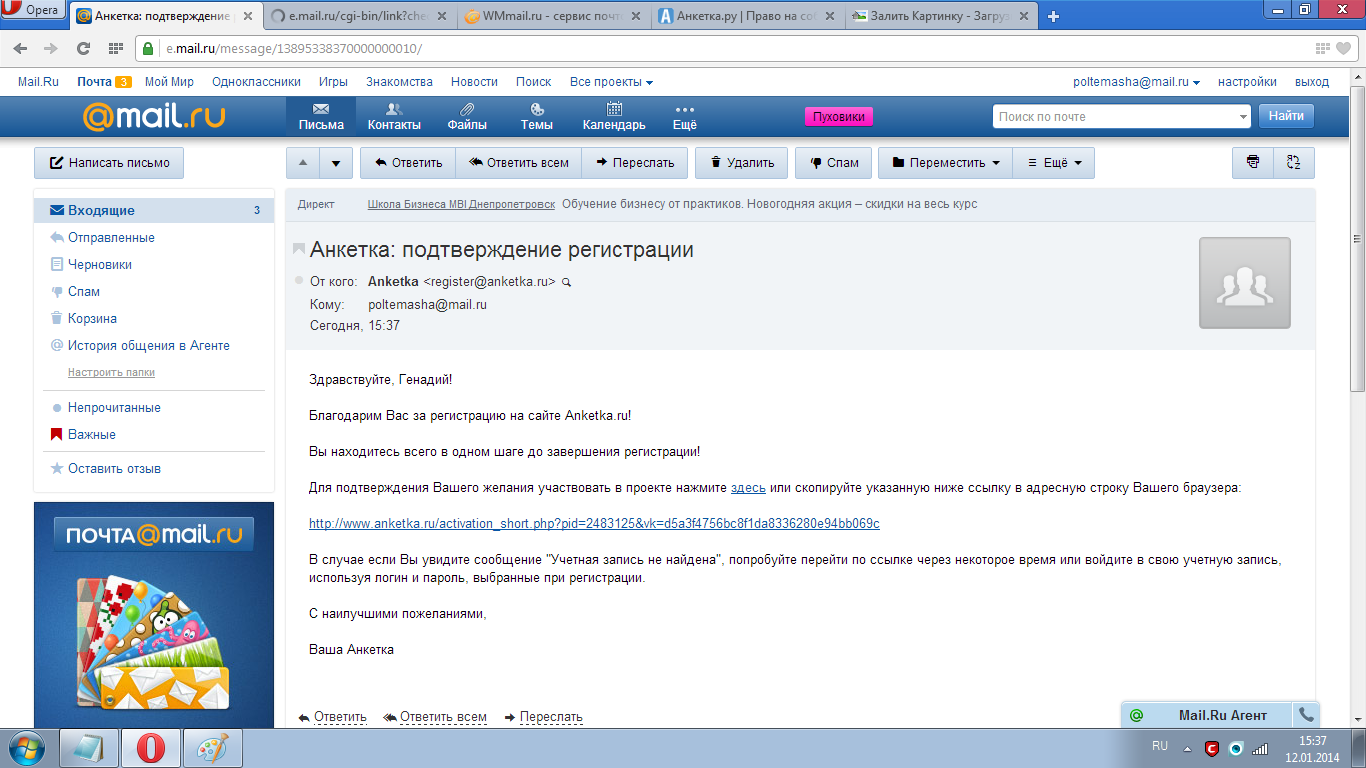This screenshot has width=1366, height=768.
Task: Open the anketka.ru activation link
Action: coord(594,523)
